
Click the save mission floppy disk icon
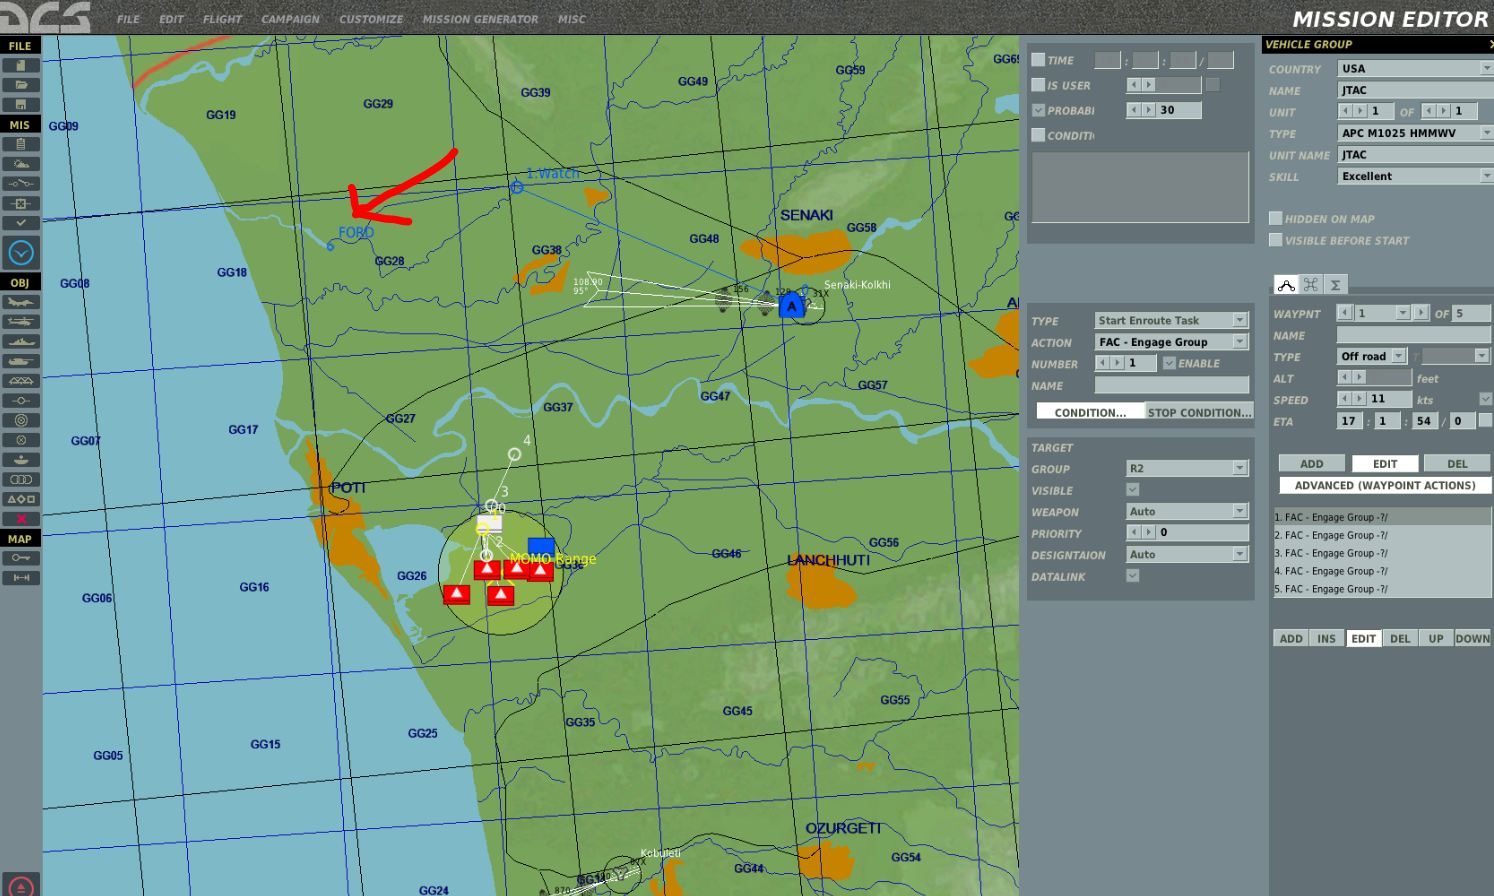(20, 104)
